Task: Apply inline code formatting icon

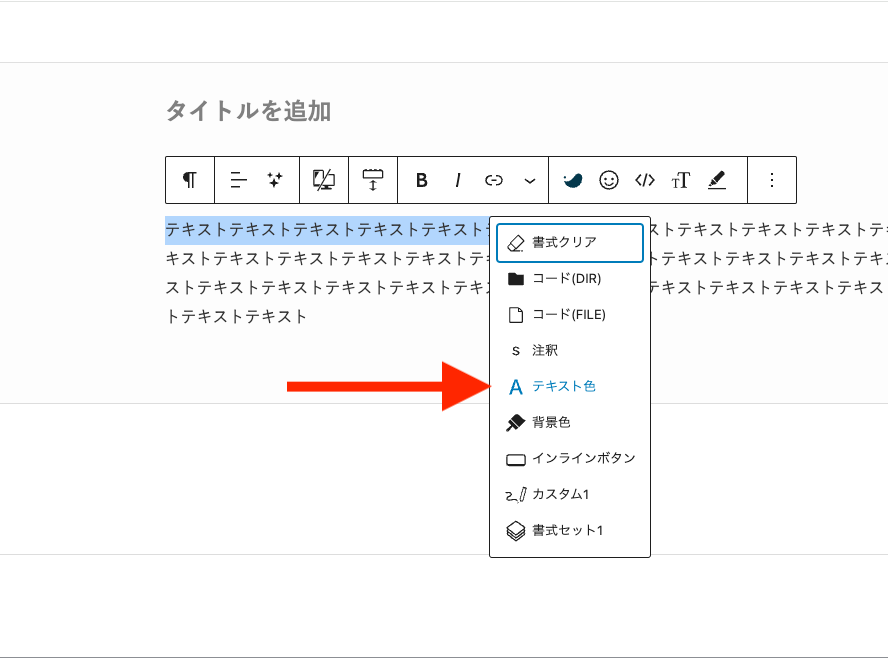Action: (x=645, y=180)
